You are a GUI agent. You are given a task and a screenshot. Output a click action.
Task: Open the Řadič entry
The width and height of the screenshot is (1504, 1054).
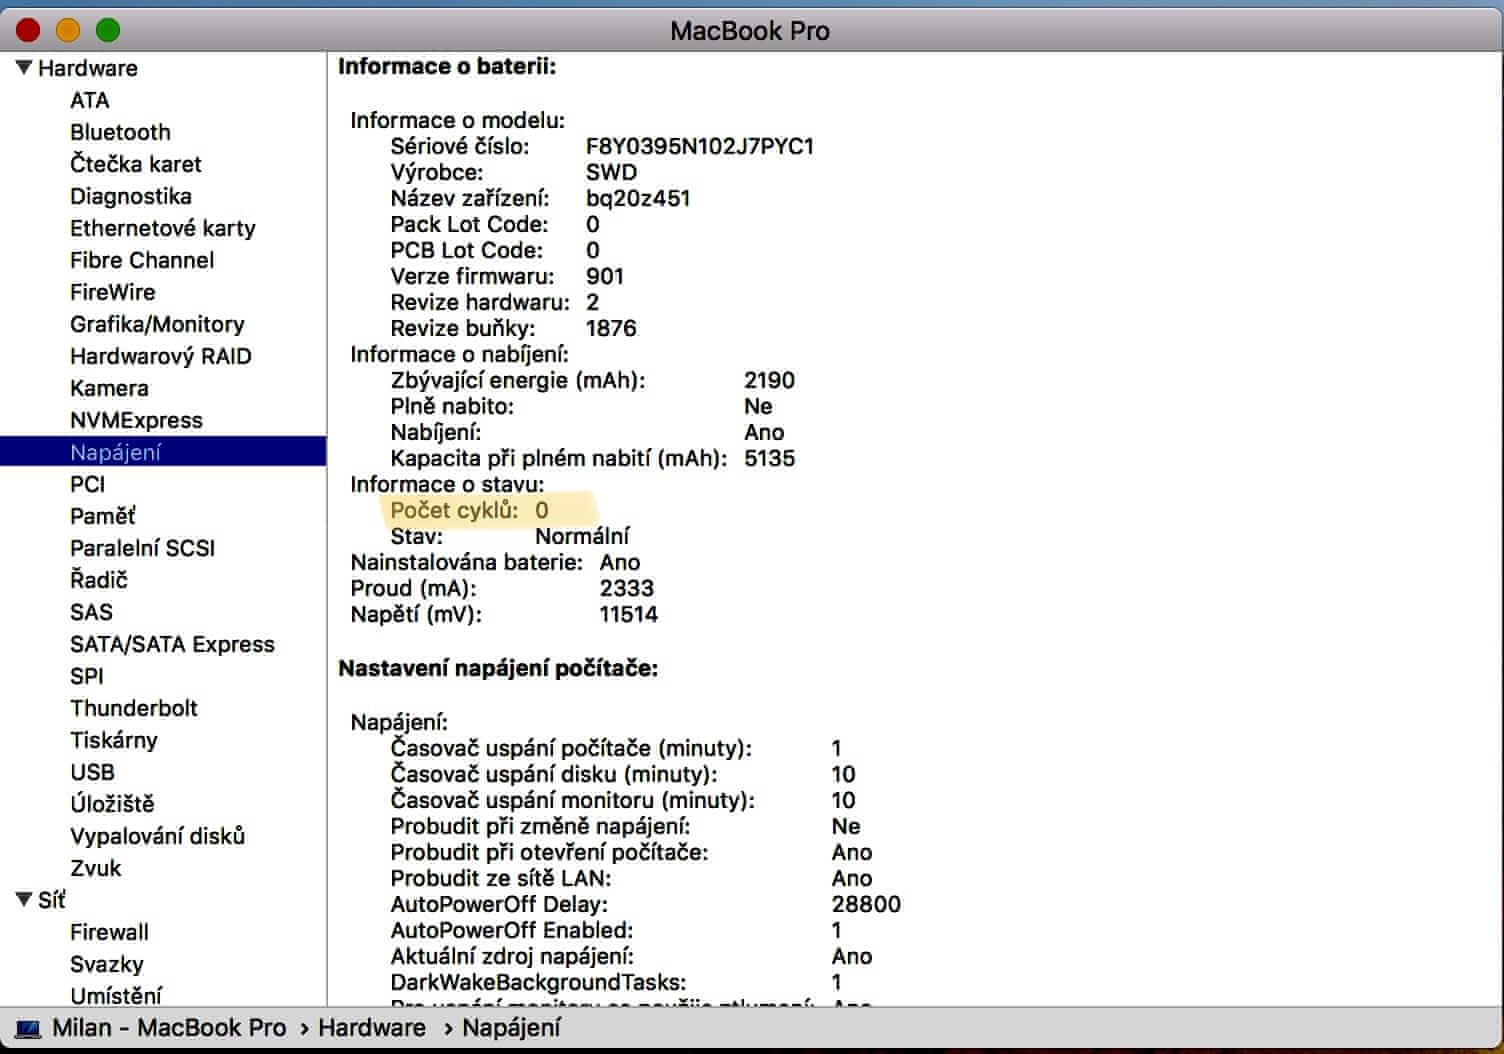point(99,580)
